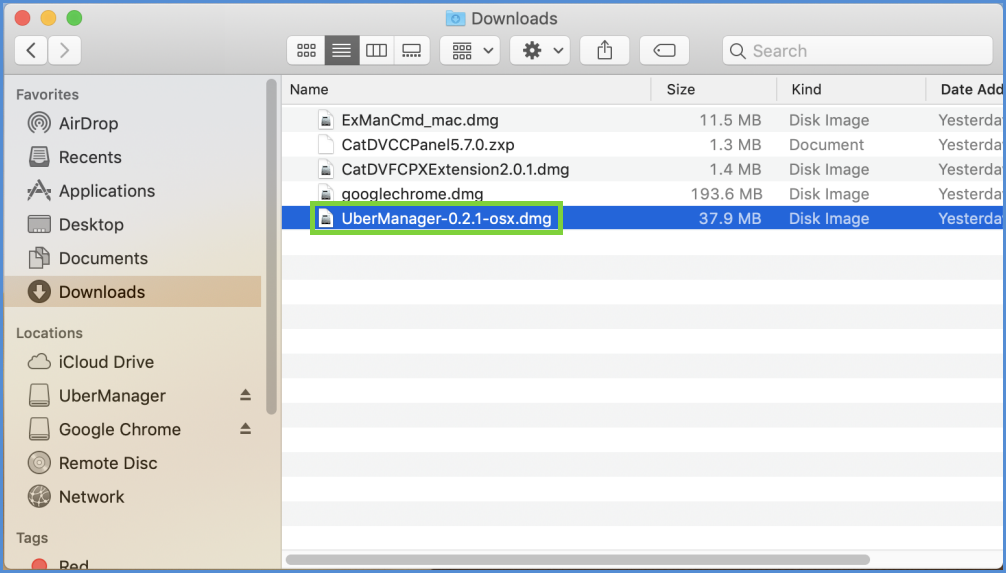Image resolution: width=1006 pixels, height=573 pixels.
Task: Click the 1.4 MB size cell
Action: [x=735, y=169]
